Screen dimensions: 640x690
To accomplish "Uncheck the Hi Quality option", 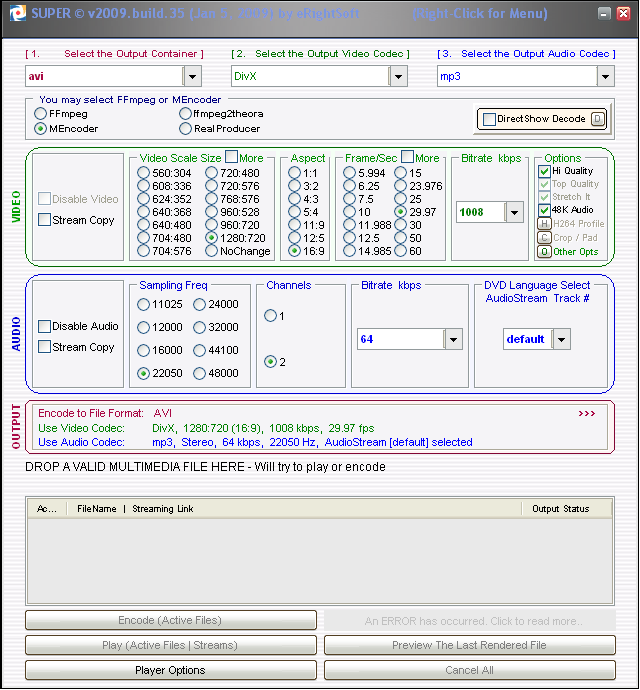I will [x=544, y=171].
